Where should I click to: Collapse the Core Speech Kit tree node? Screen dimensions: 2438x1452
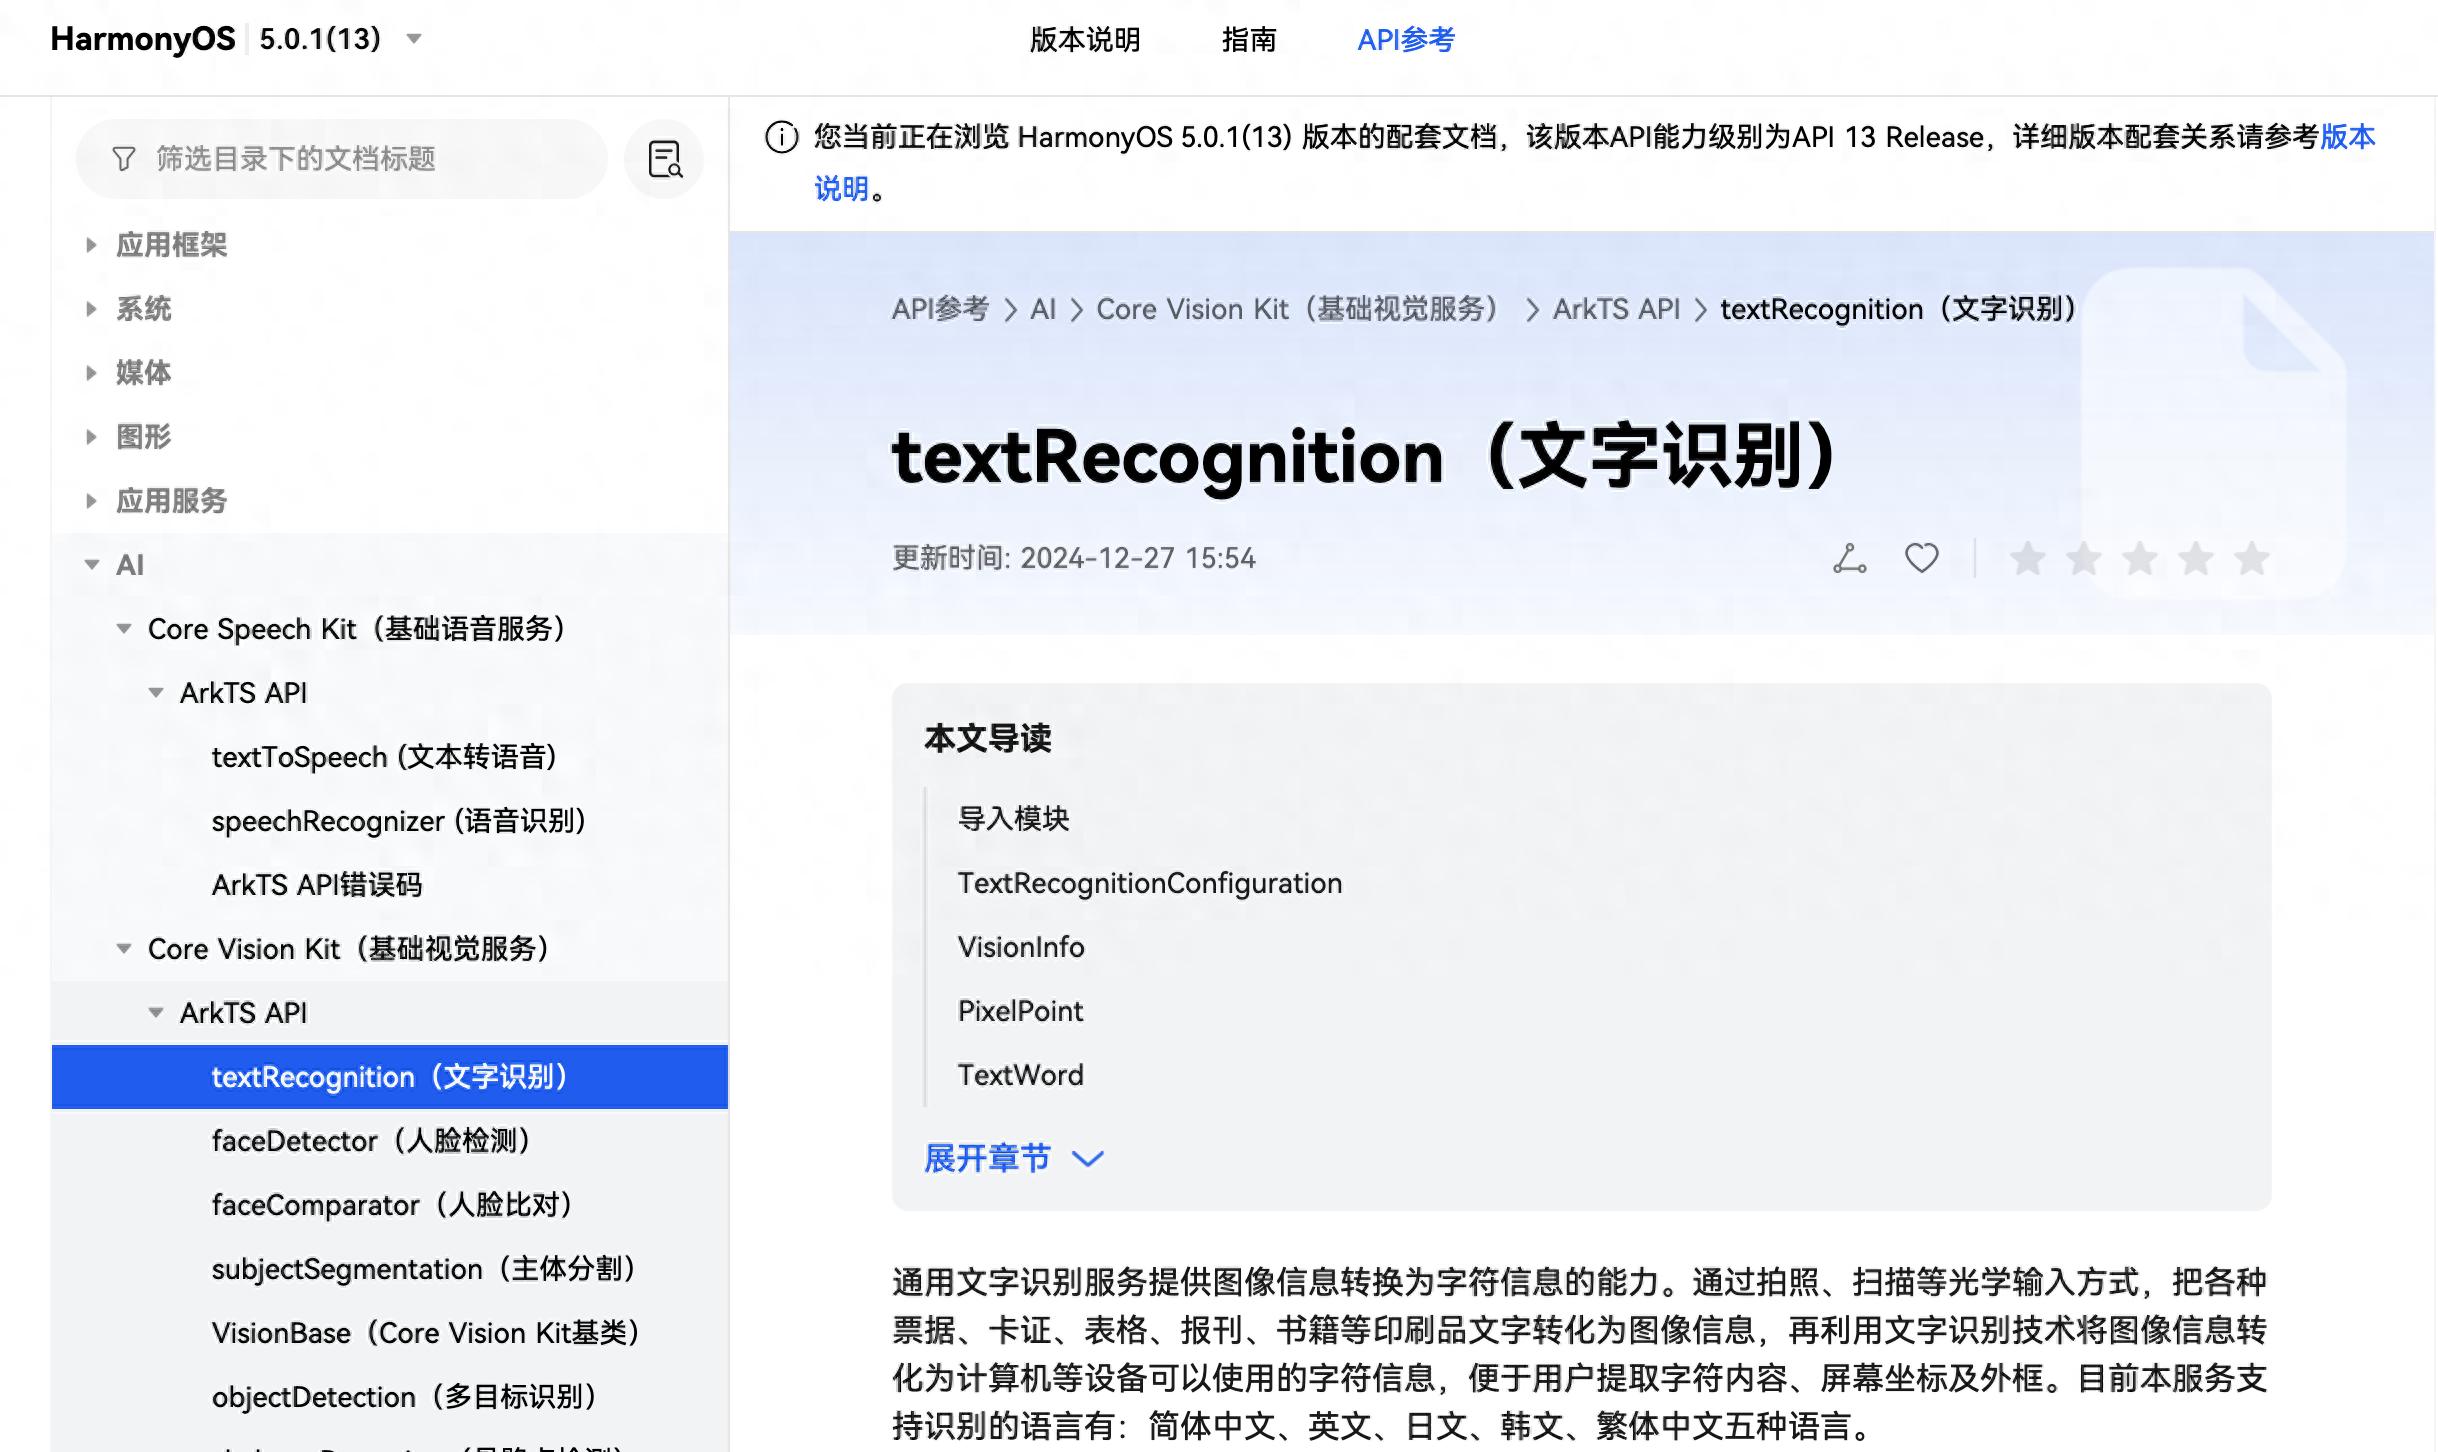(x=124, y=628)
